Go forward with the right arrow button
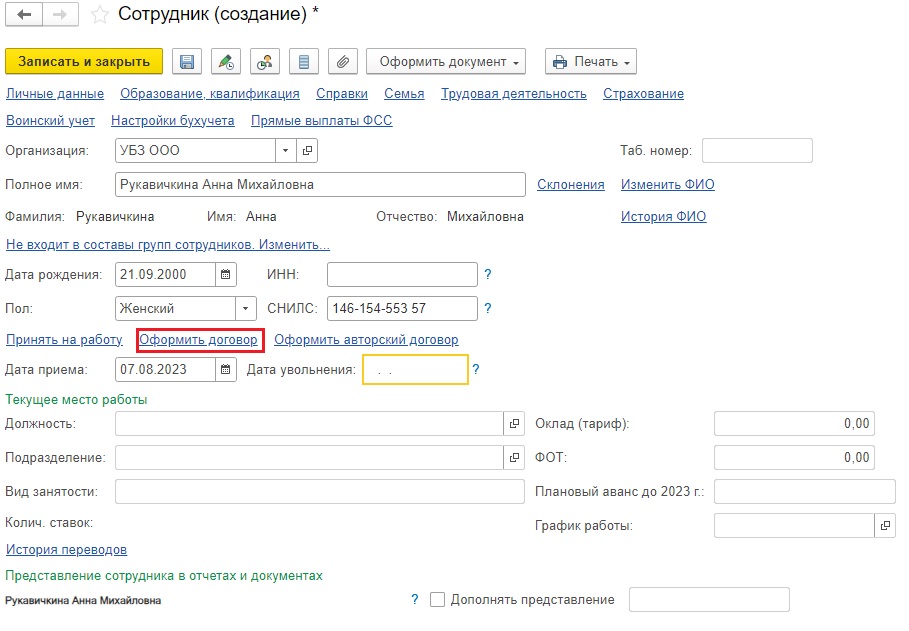 point(60,14)
